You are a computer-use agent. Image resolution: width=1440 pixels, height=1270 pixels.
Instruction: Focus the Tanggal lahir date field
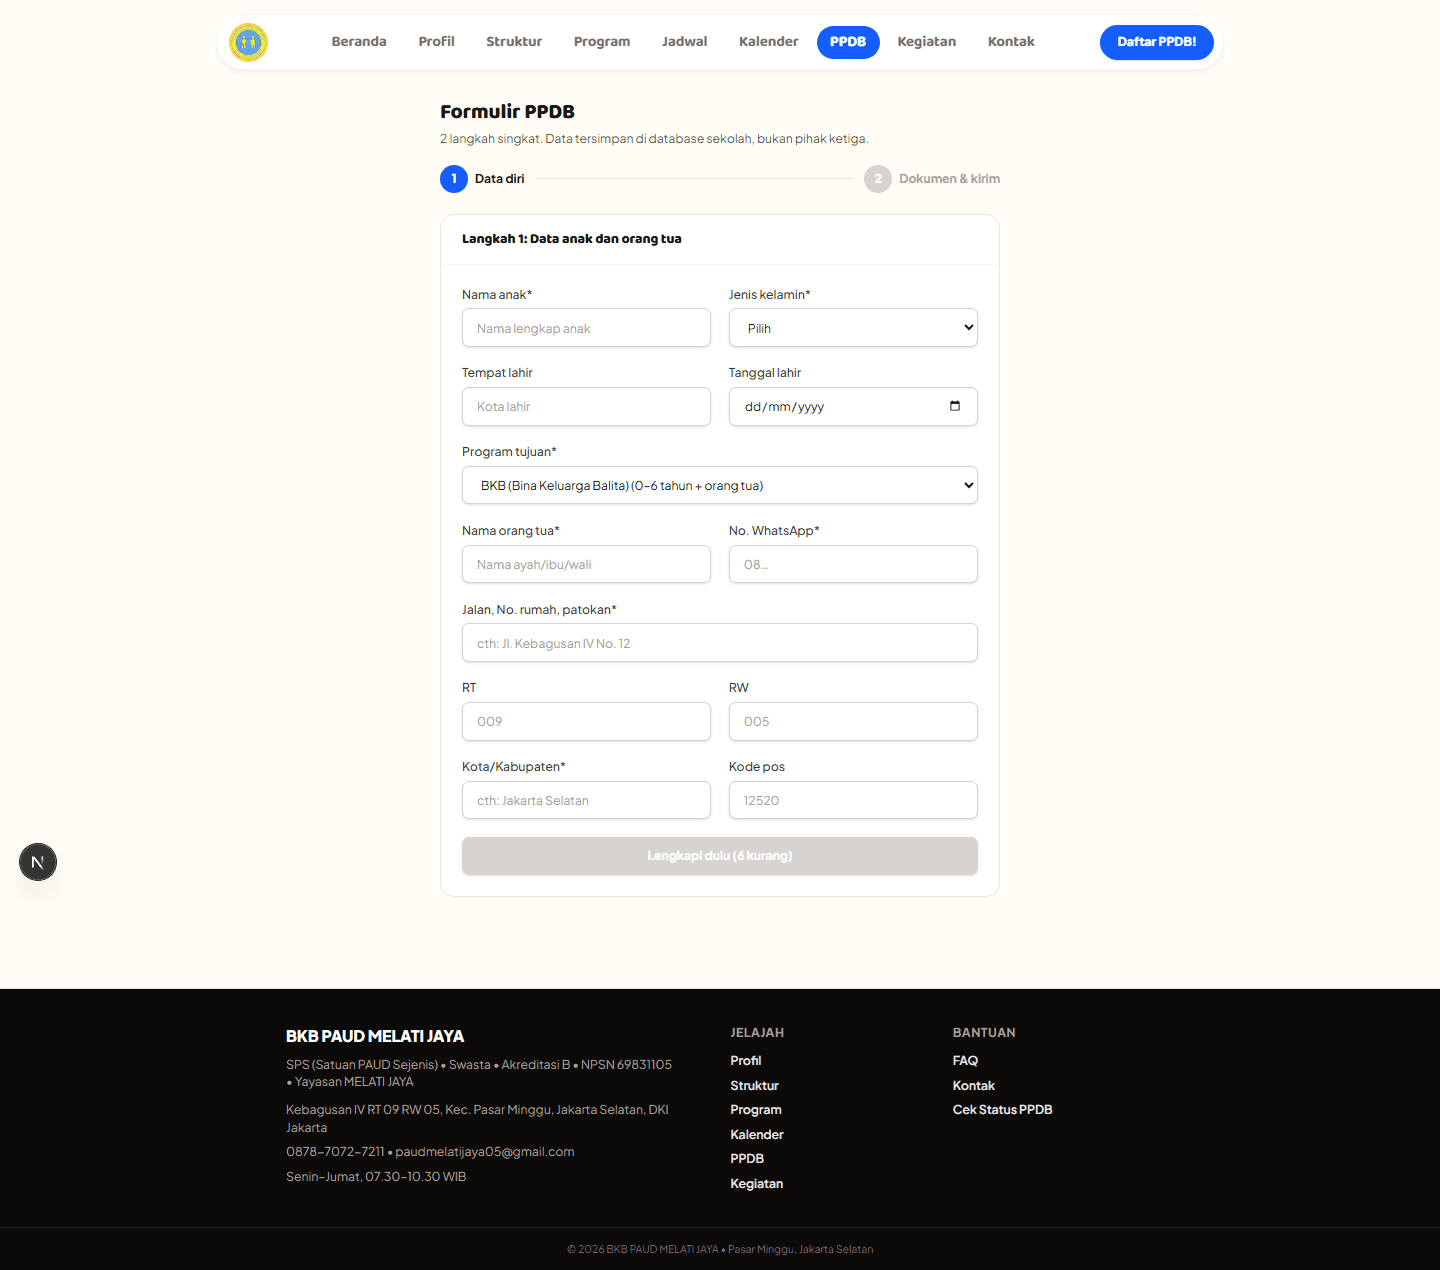(x=853, y=407)
